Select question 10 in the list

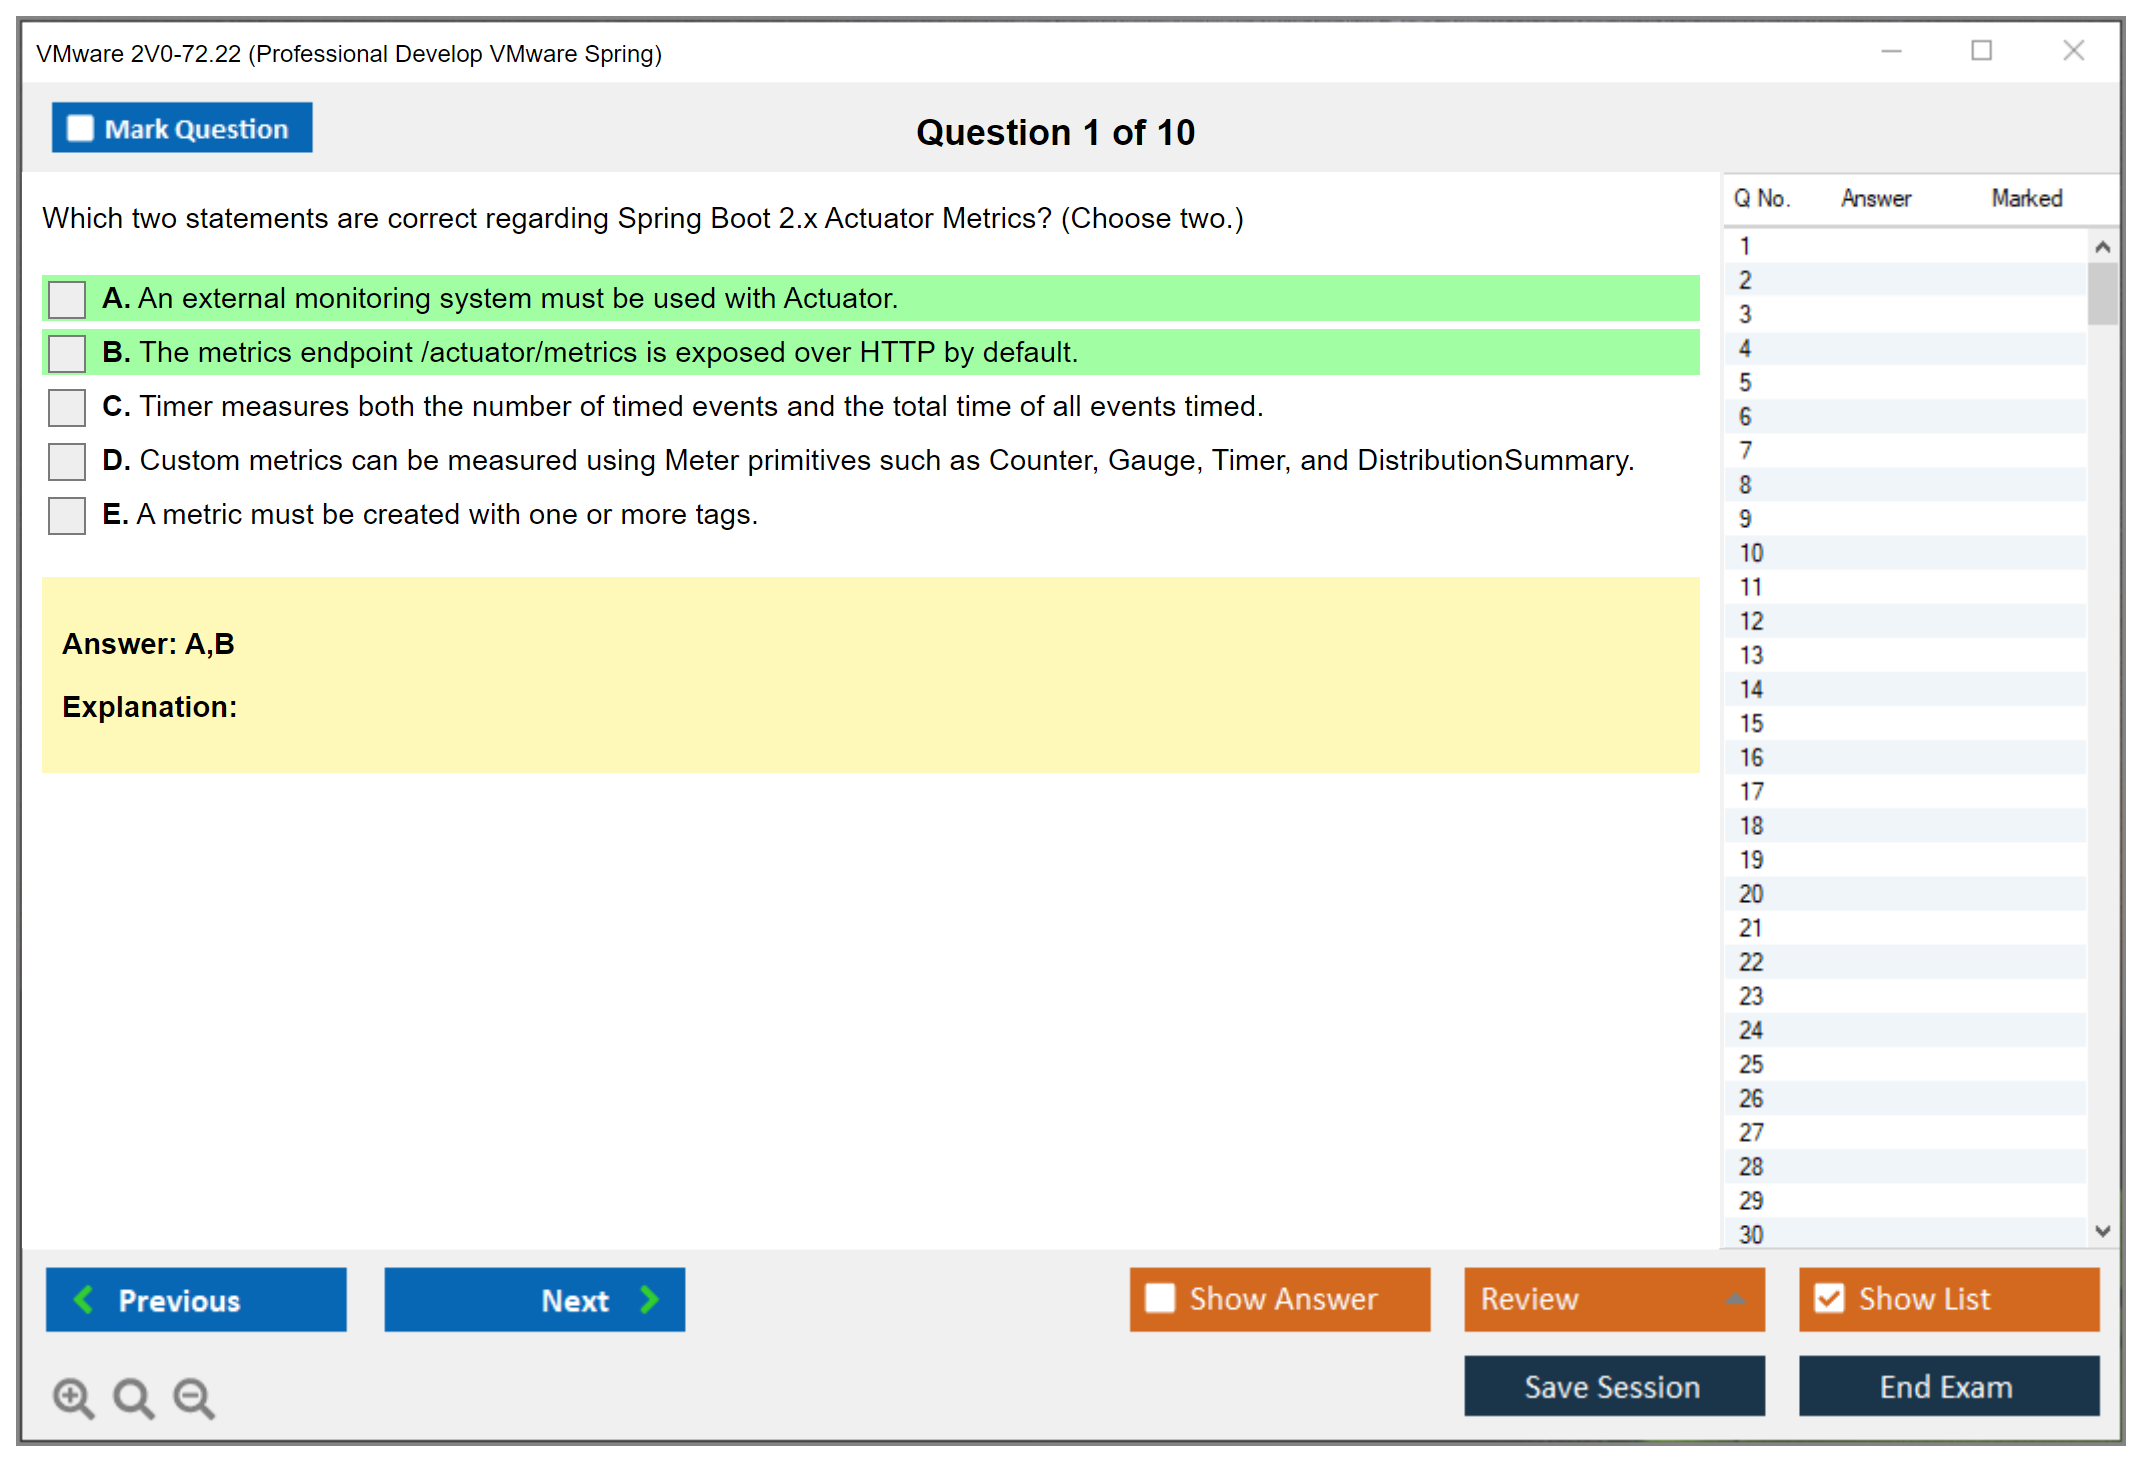click(x=1751, y=553)
